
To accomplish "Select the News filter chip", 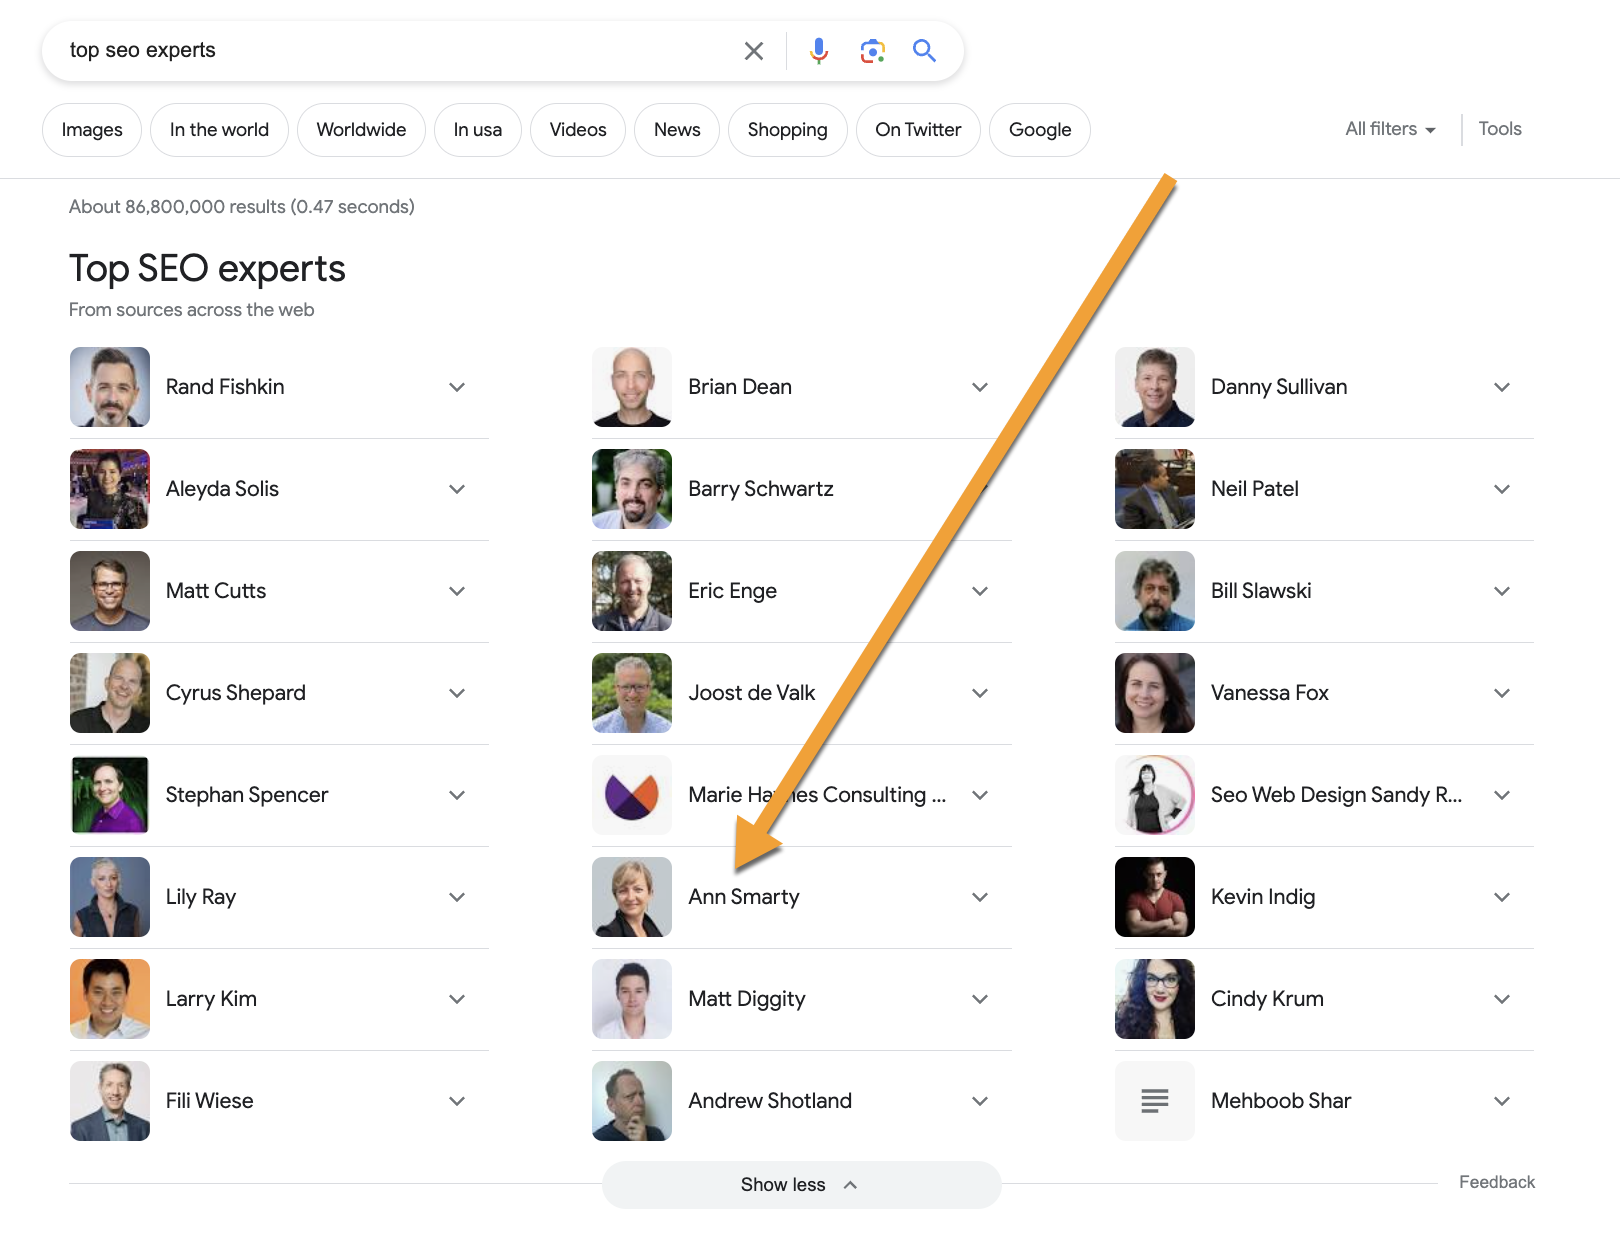I will tap(677, 130).
